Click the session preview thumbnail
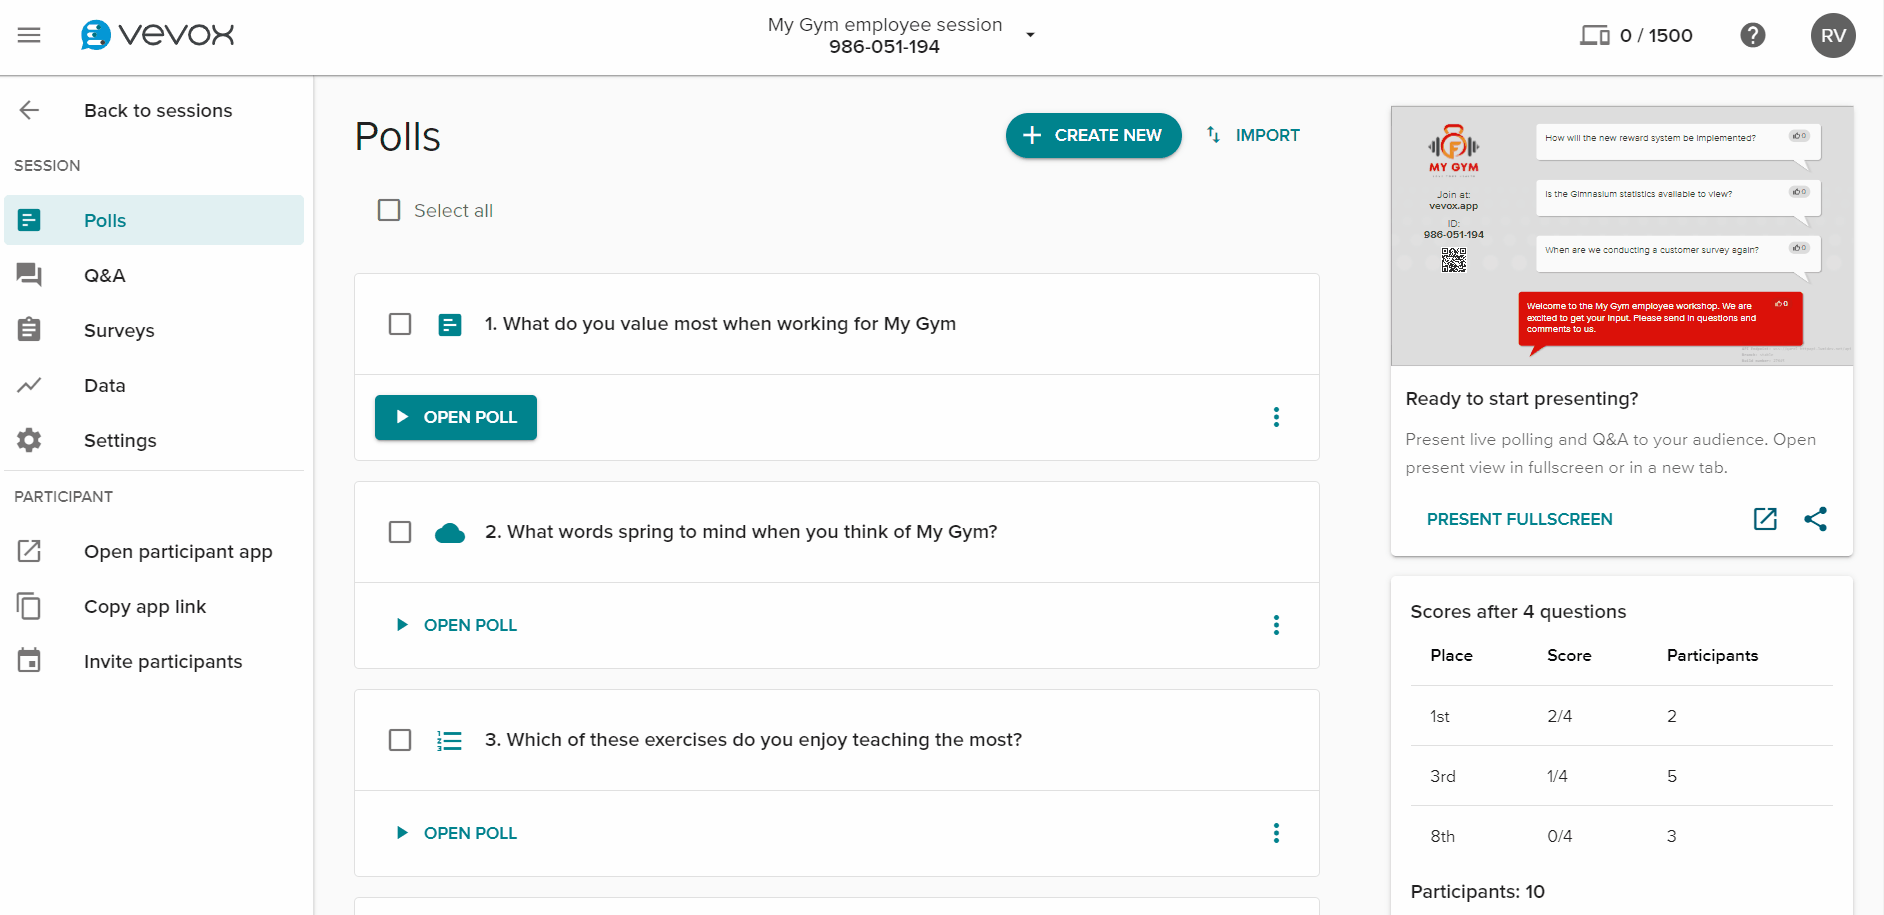Screen dimensions: 1884x915 [x=1620, y=235]
